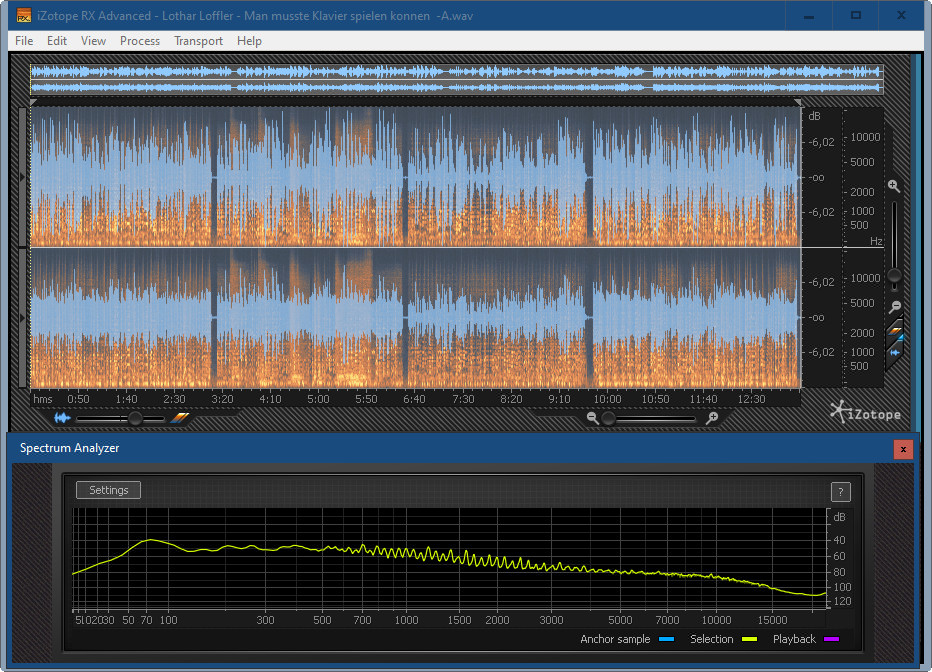The width and height of the screenshot is (932, 672).
Task: Open the File menu
Action: [24, 41]
